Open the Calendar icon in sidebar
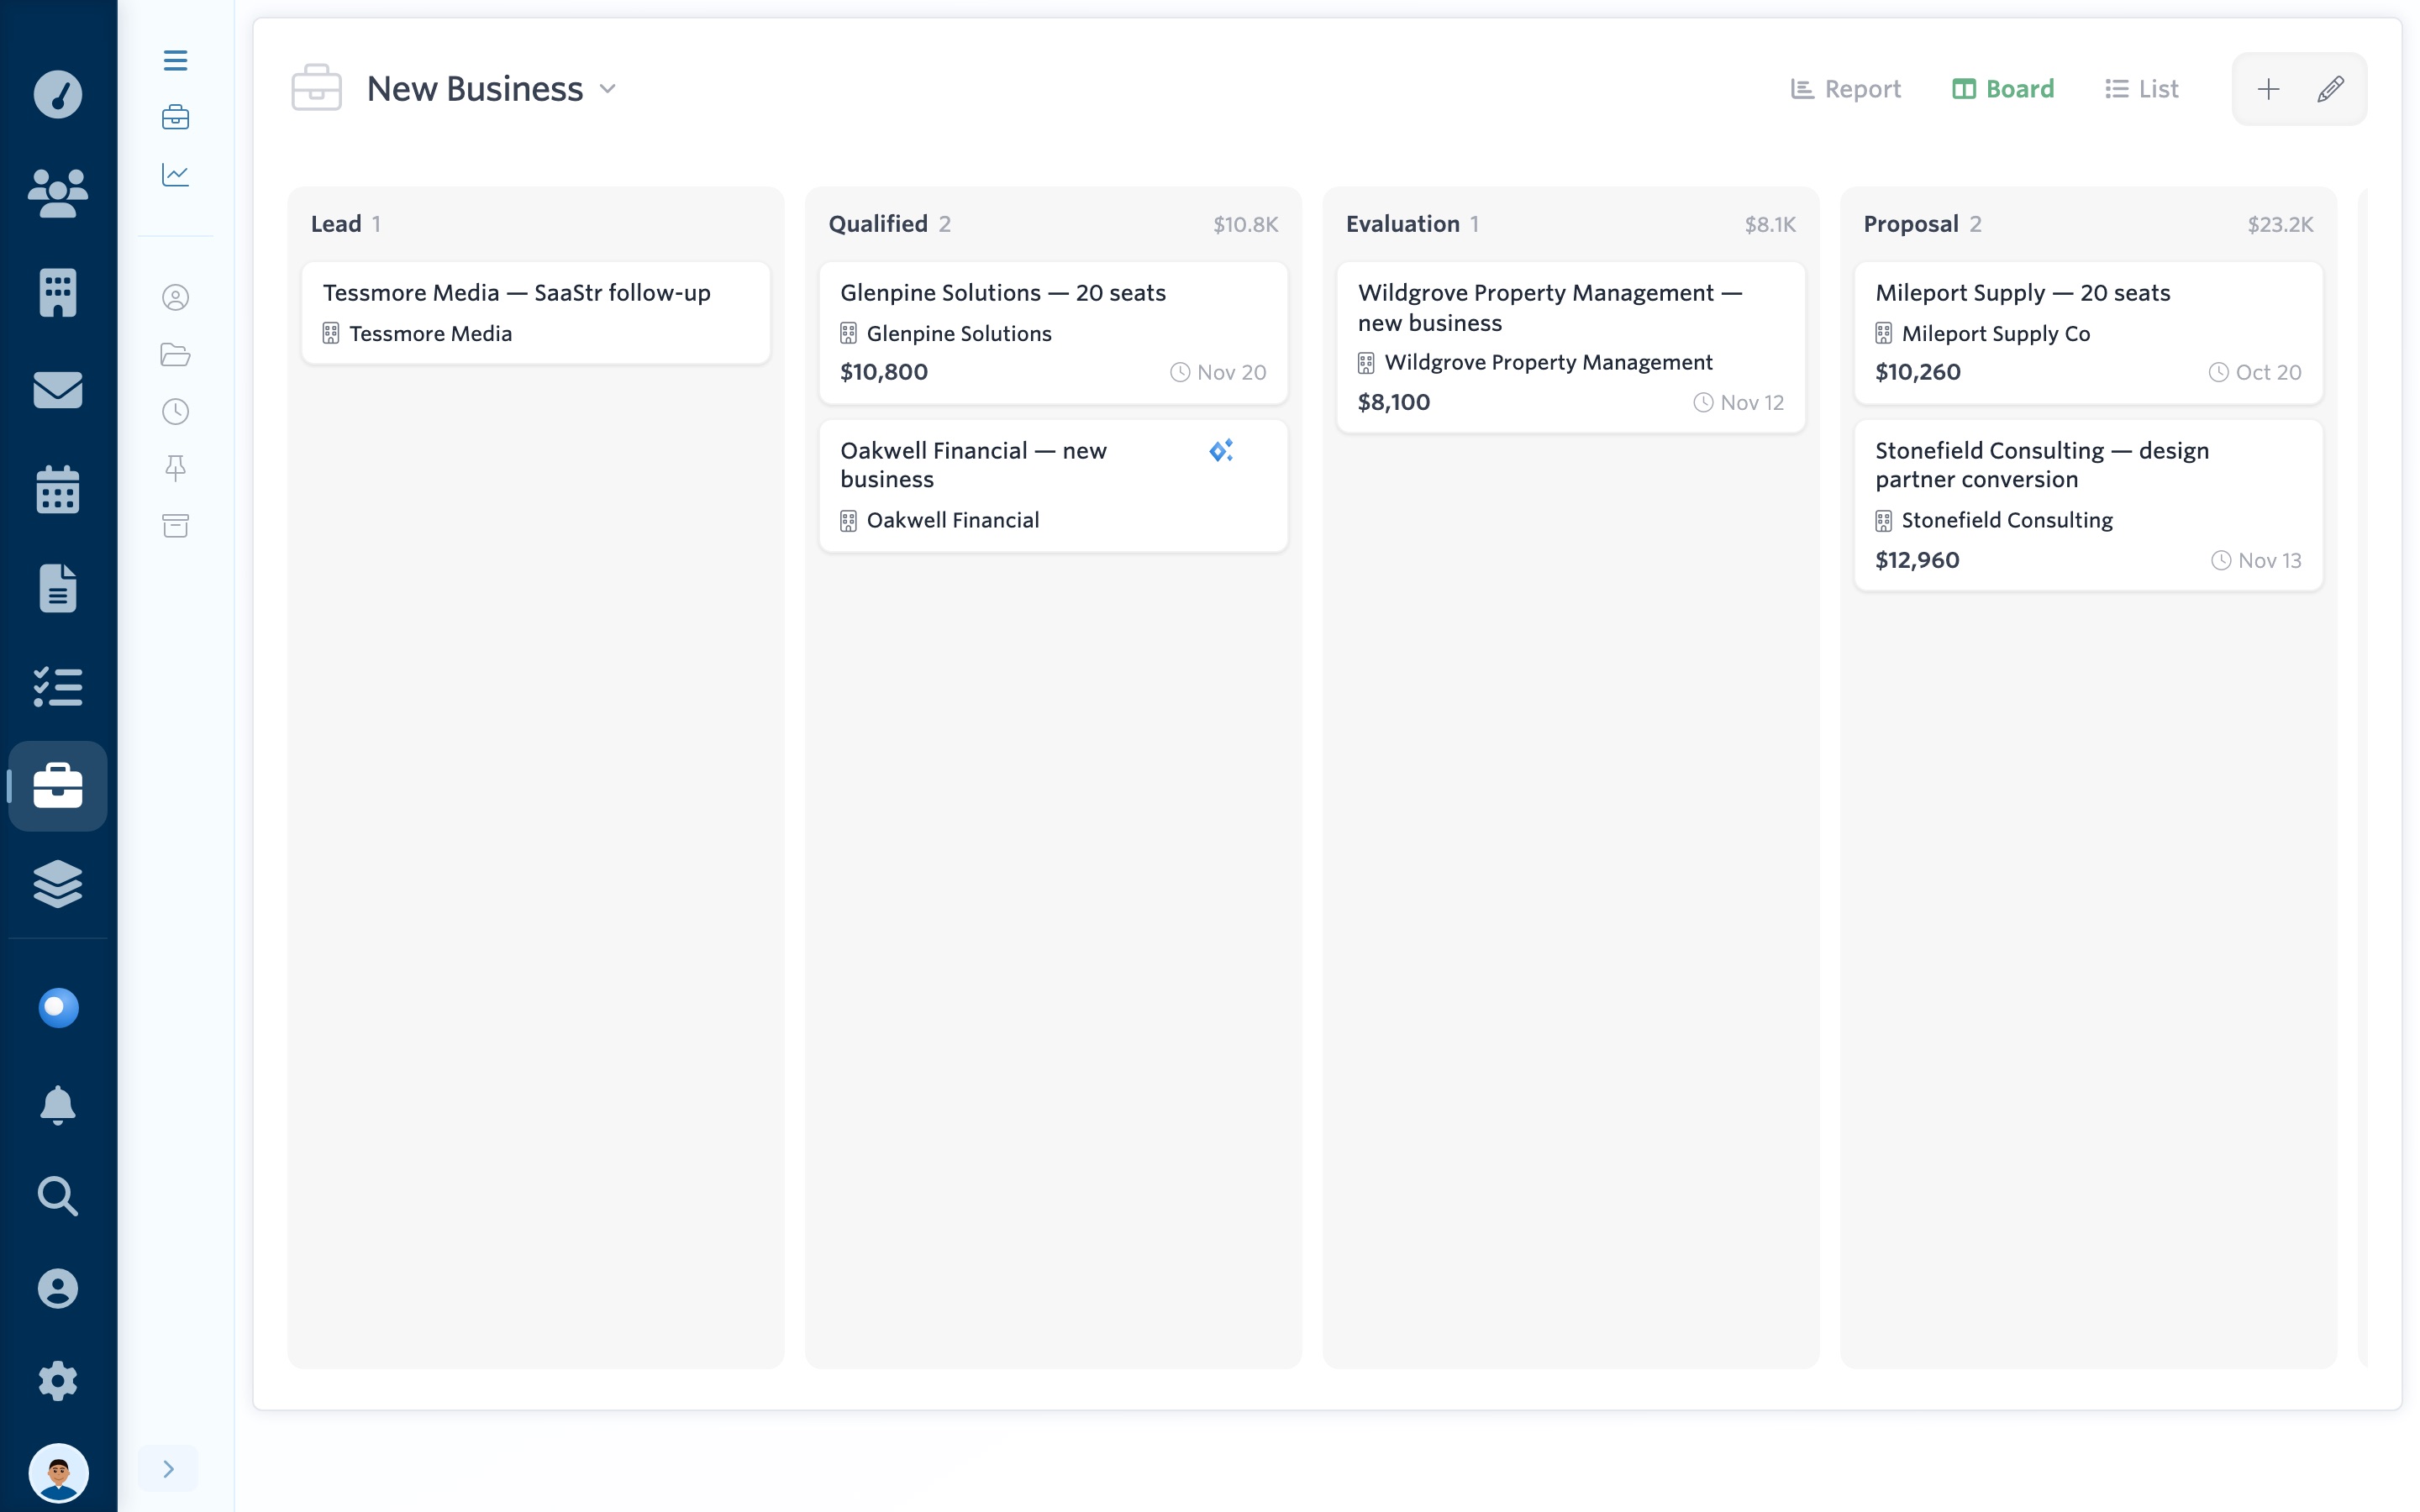The width and height of the screenshot is (2420, 1512). coord(58,489)
